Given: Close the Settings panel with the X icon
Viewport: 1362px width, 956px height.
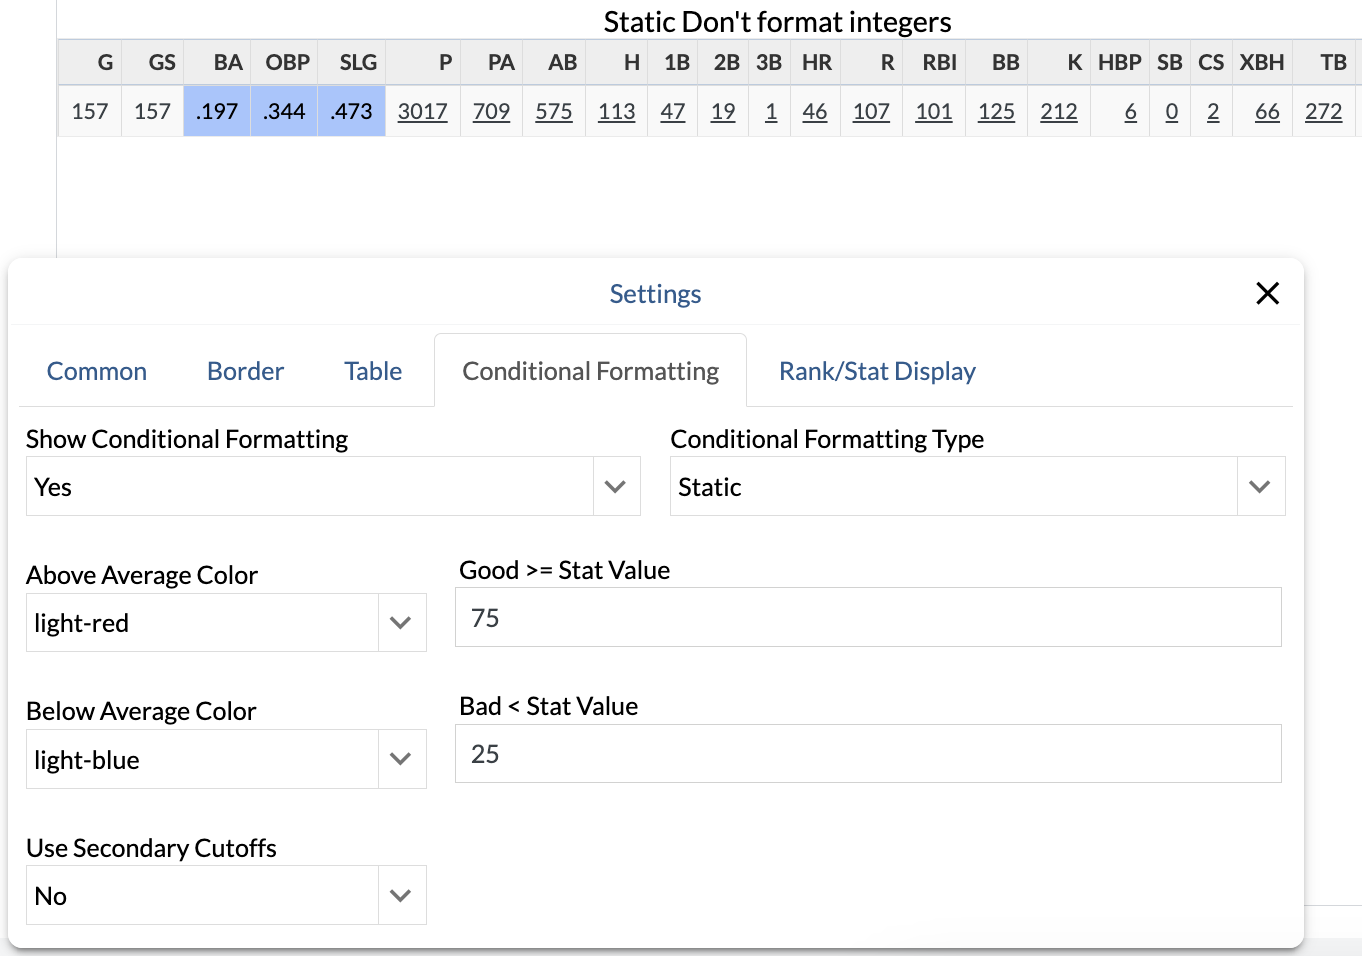Looking at the screenshot, I should [x=1267, y=293].
